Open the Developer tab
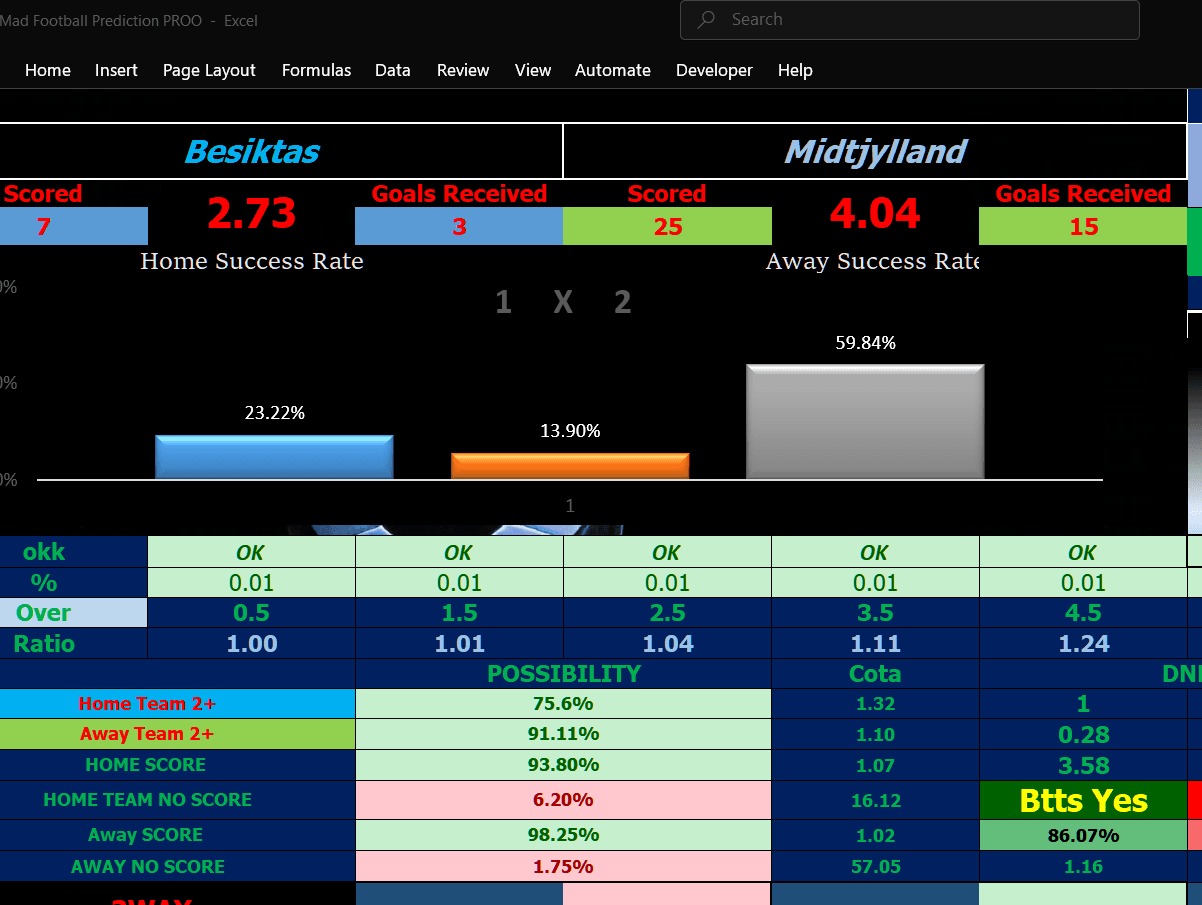 (x=714, y=70)
